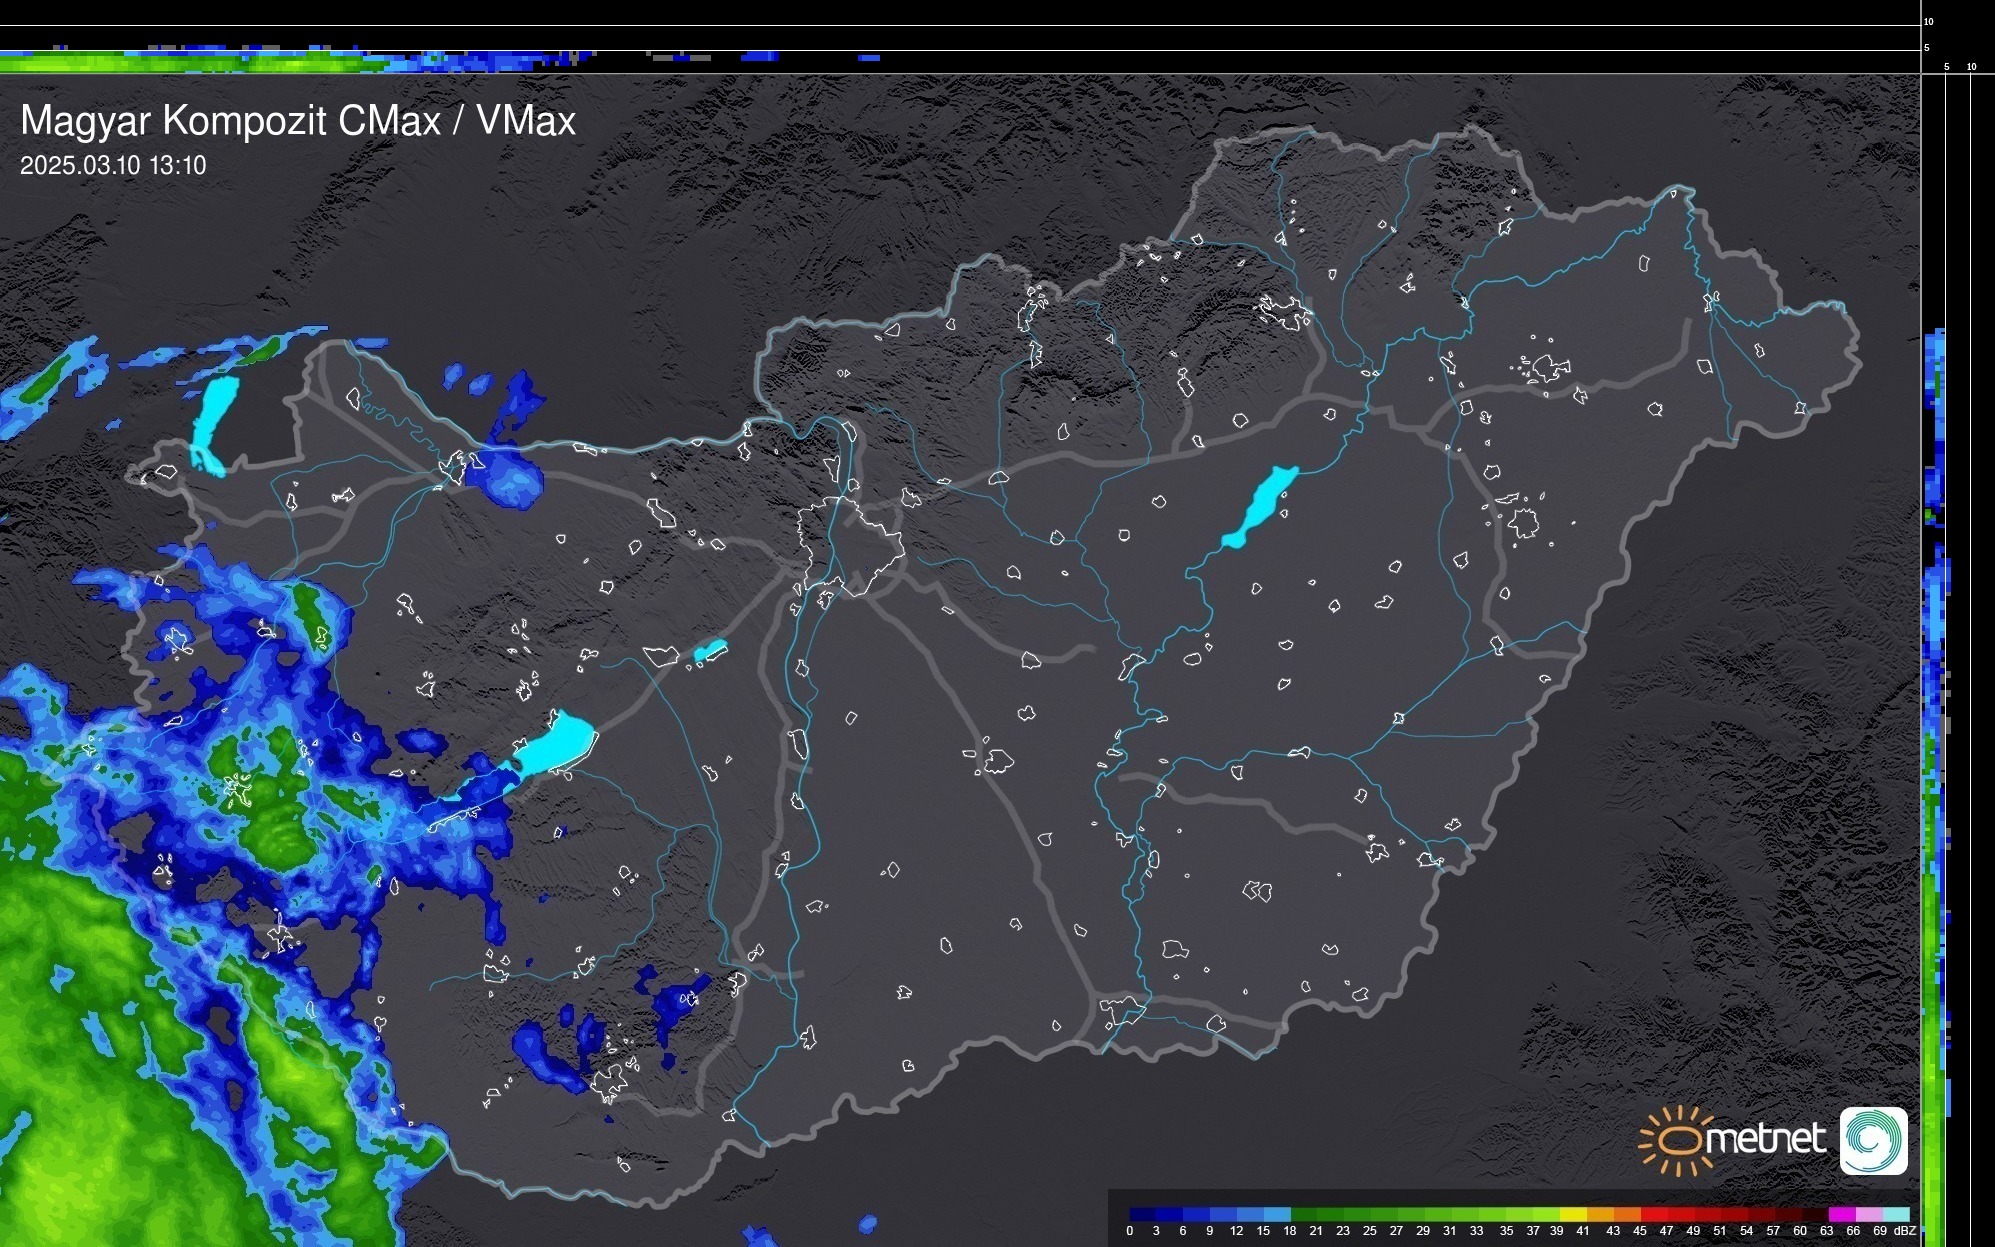Click the light cyan 69 dBZ swatch
This screenshot has height=1247, width=1995.
[x=1895, y=1214]
